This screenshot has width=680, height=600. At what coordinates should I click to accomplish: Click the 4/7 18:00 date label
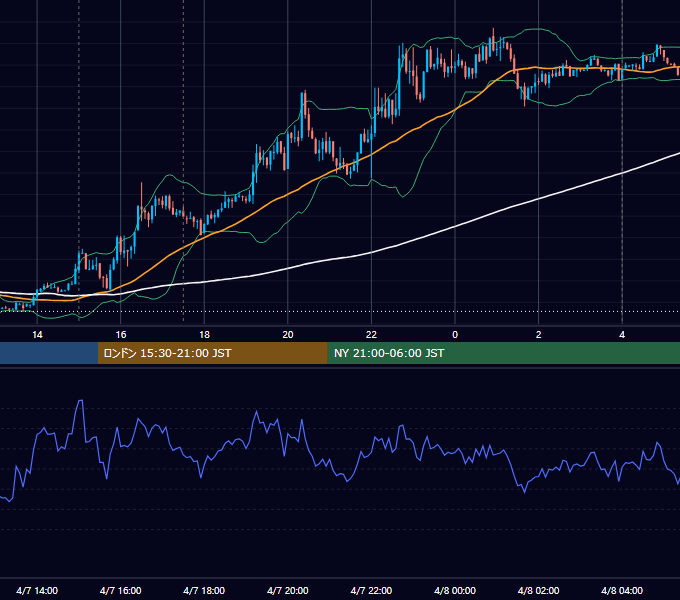(204, 590)
